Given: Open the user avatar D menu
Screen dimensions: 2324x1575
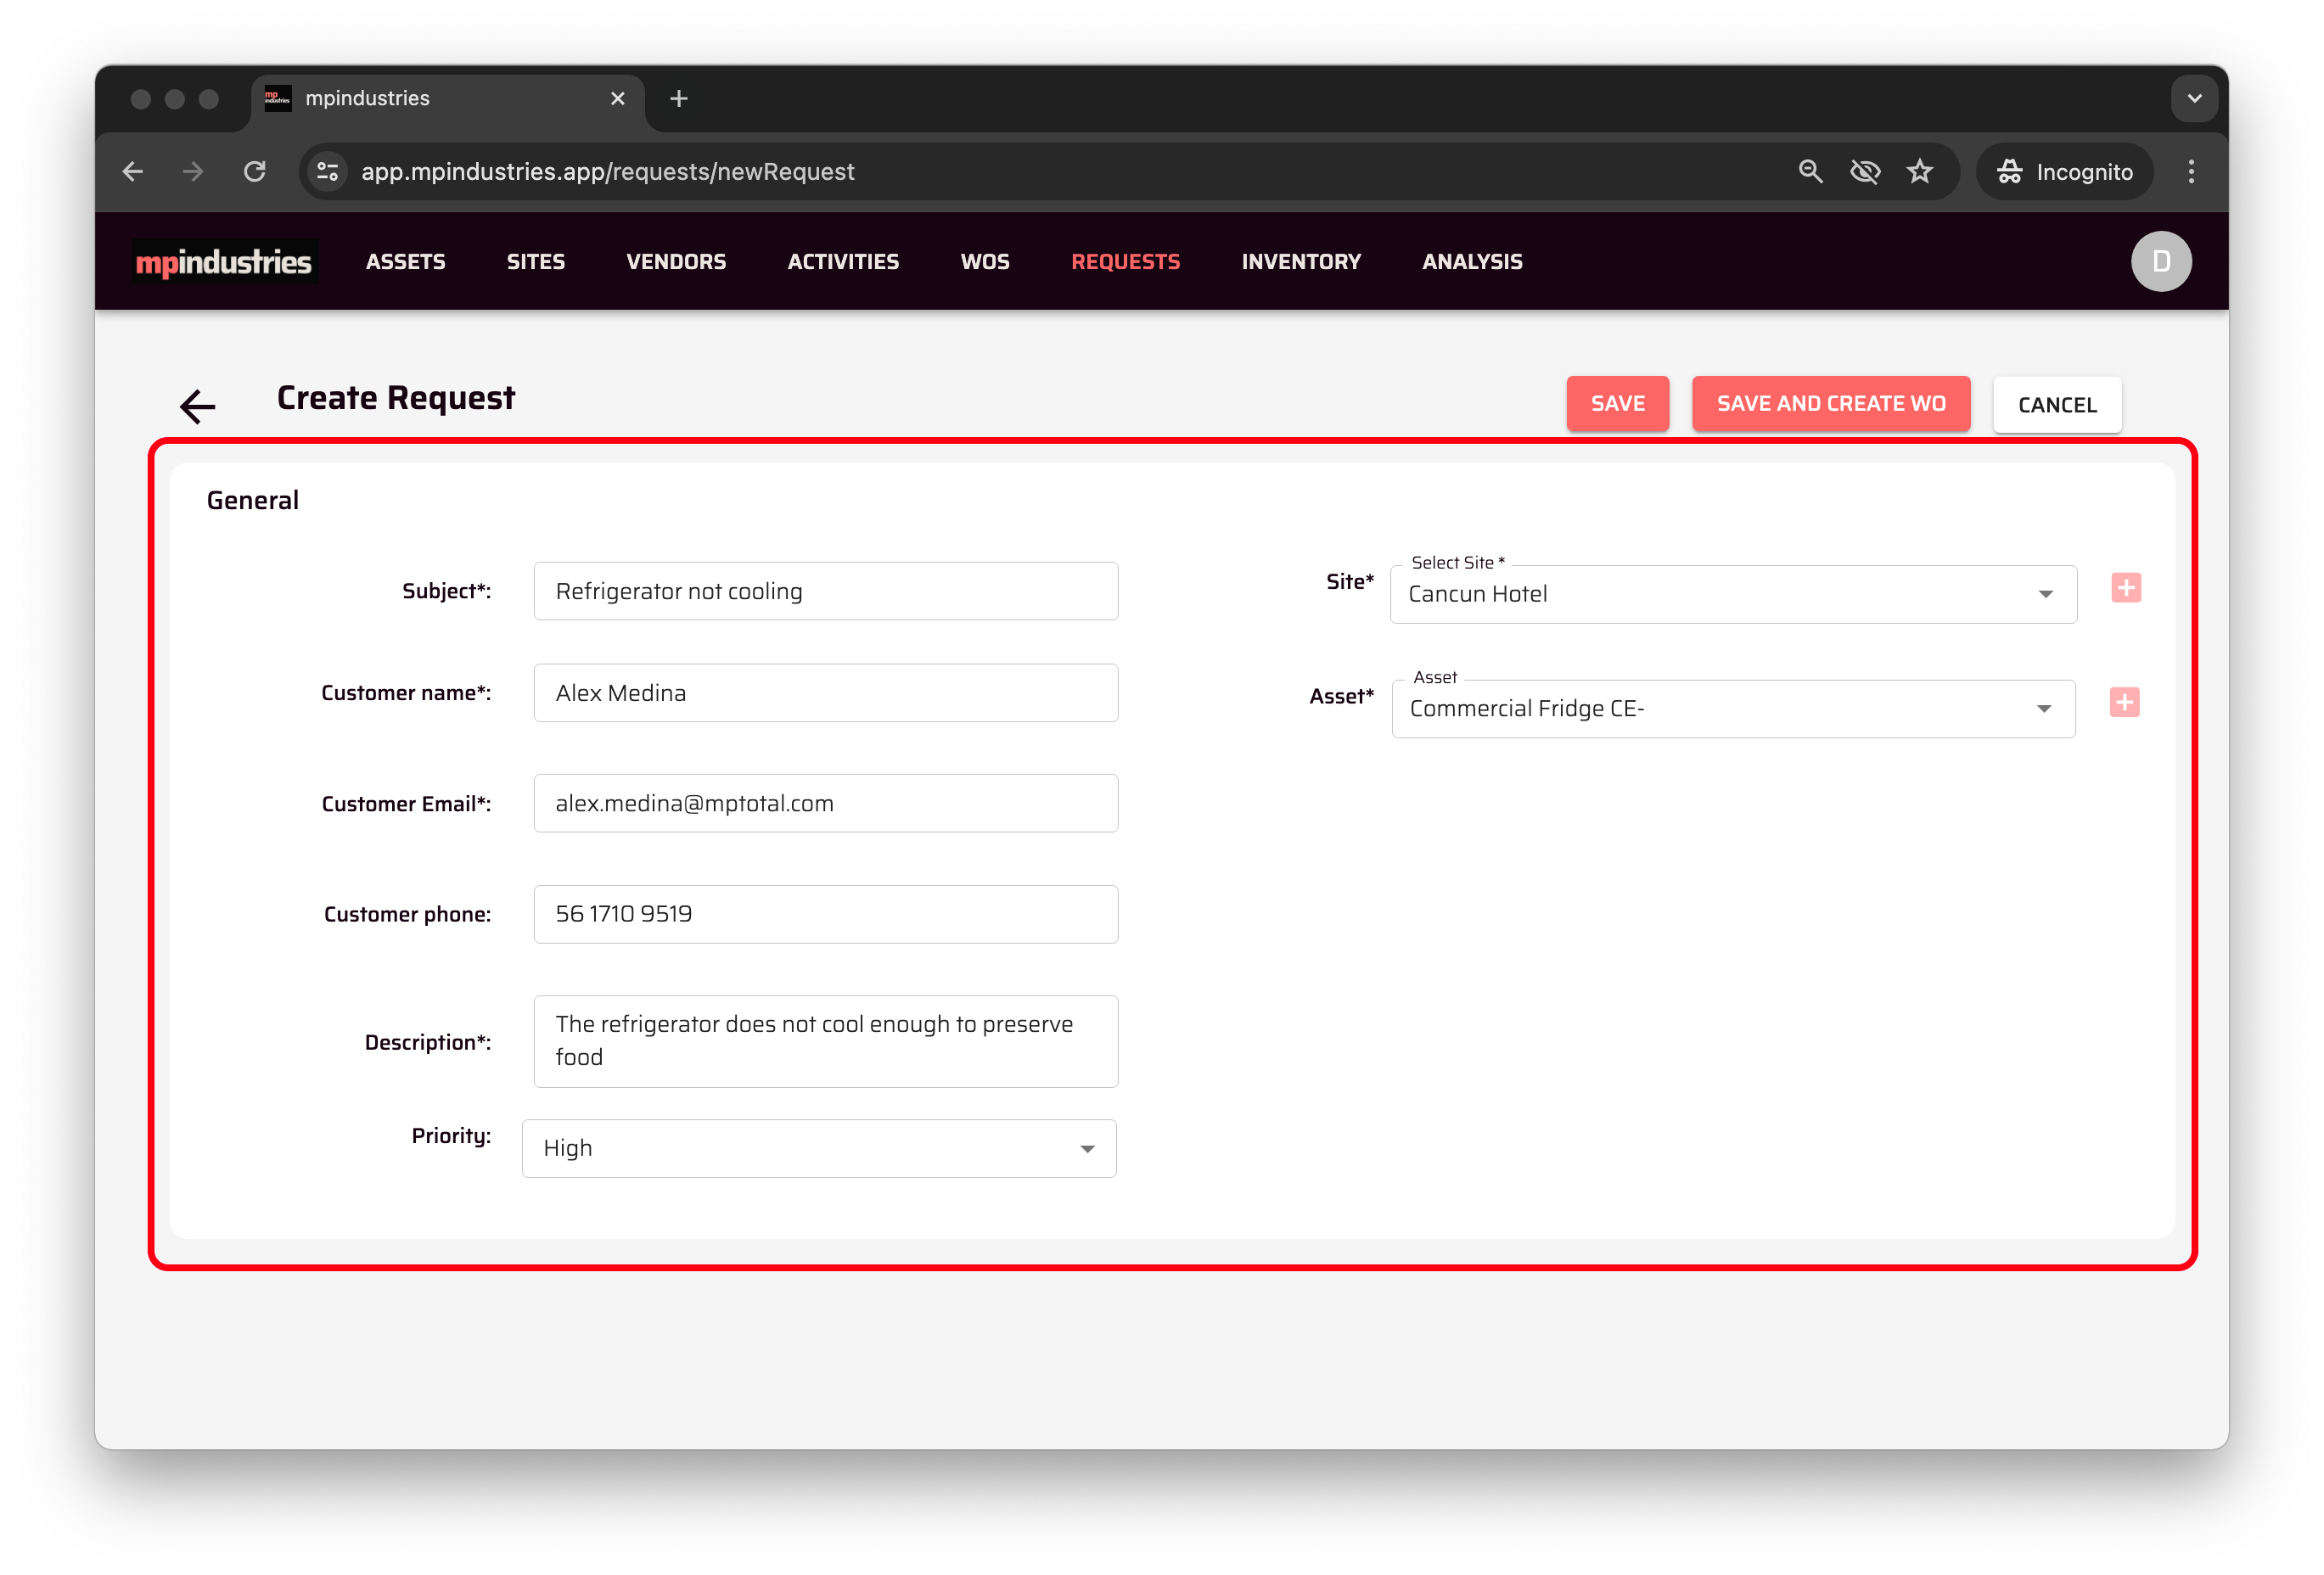Looking at the screenshot, I should click(2160, 261).
